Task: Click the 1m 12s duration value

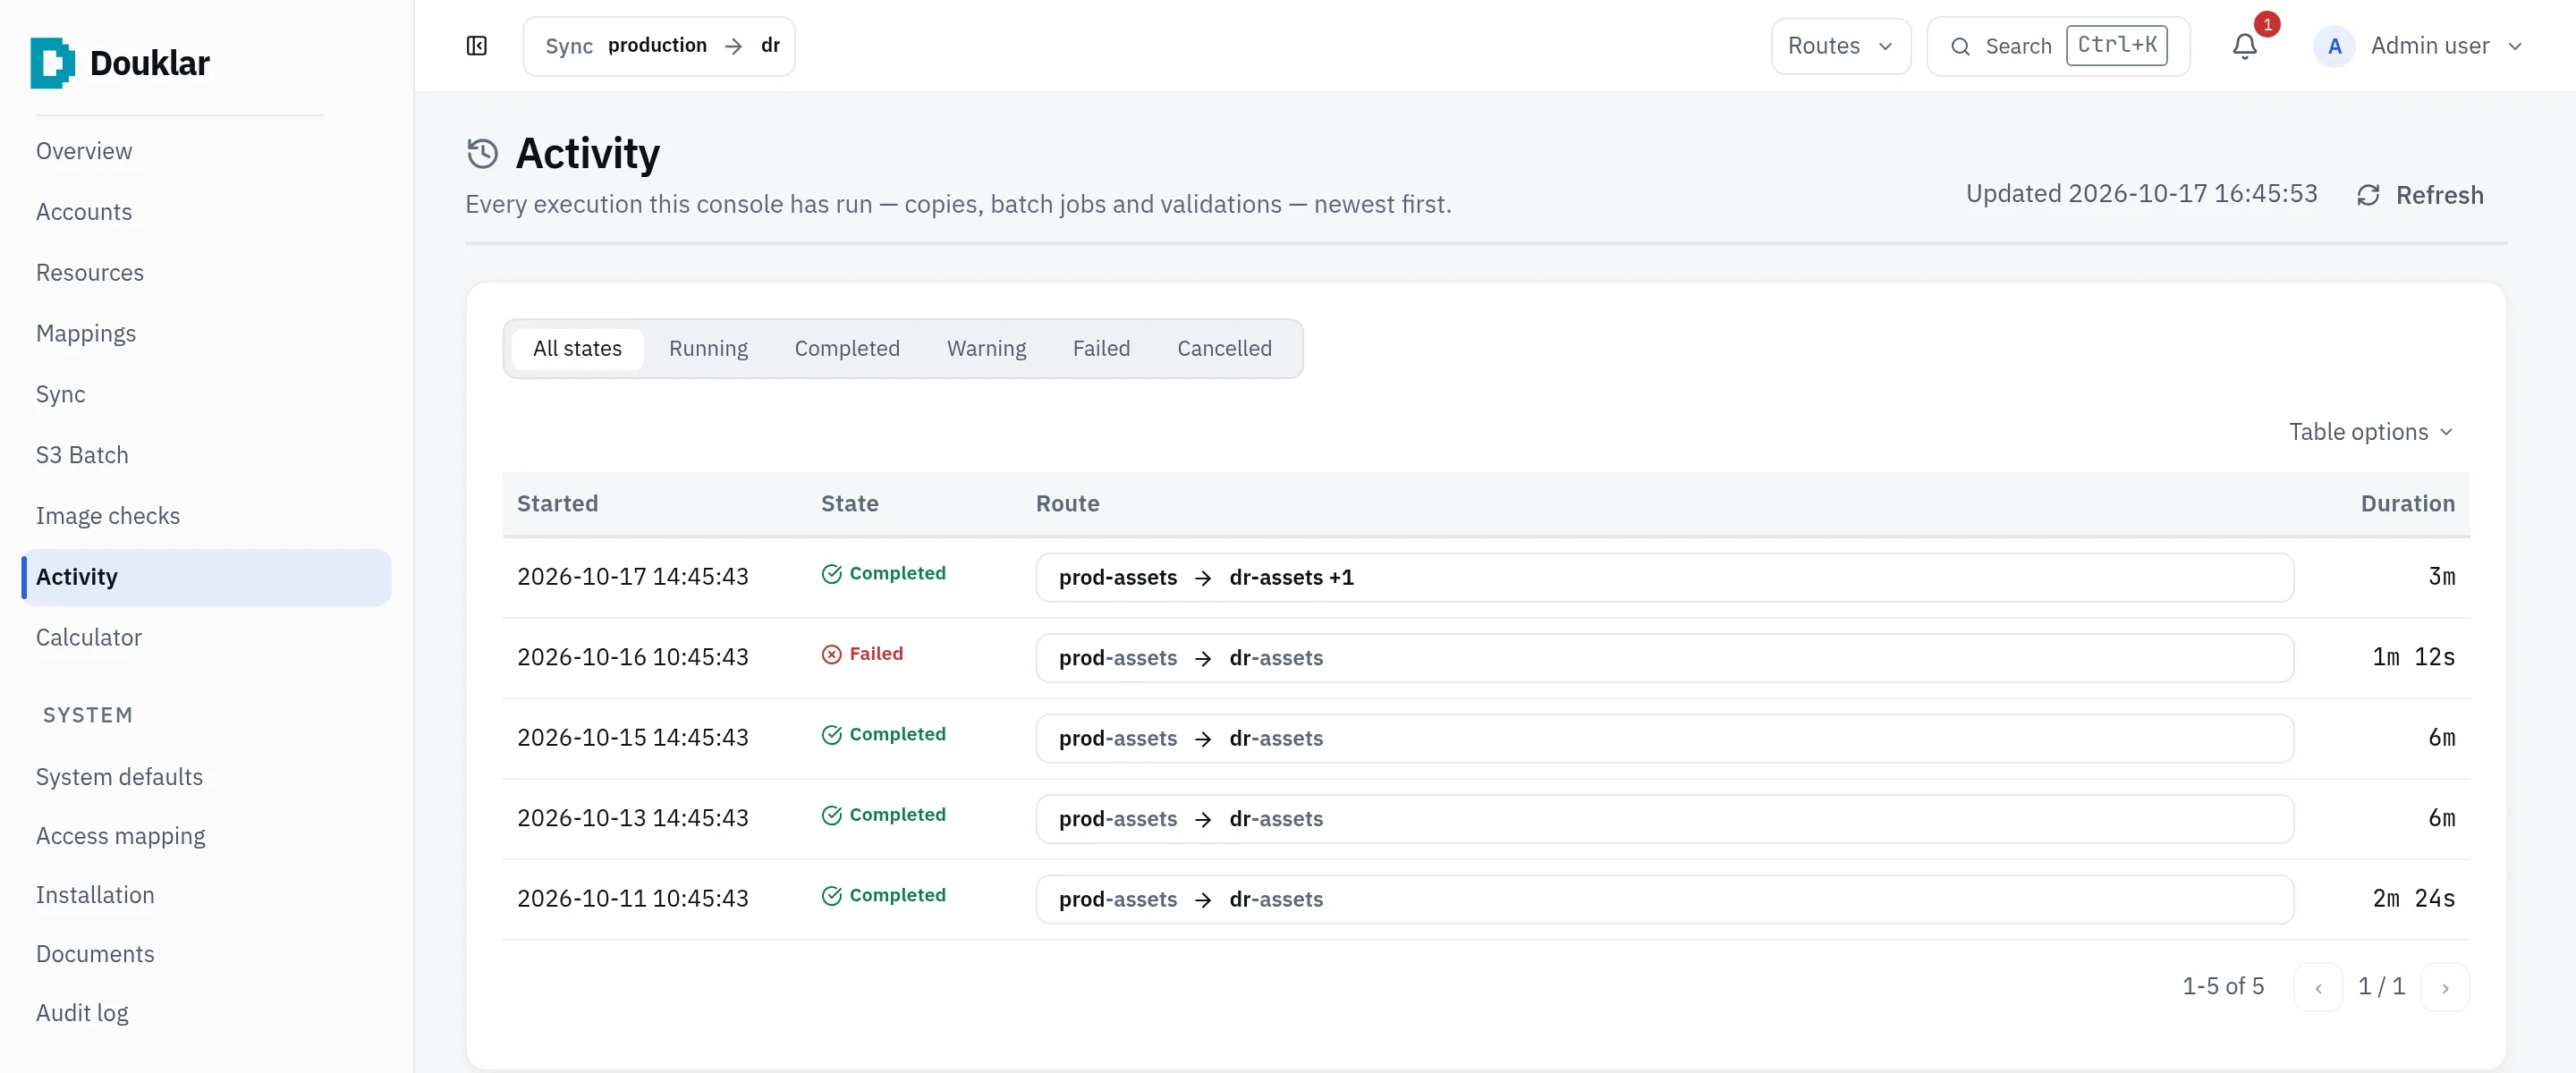Action: [x=2413, y=658]
